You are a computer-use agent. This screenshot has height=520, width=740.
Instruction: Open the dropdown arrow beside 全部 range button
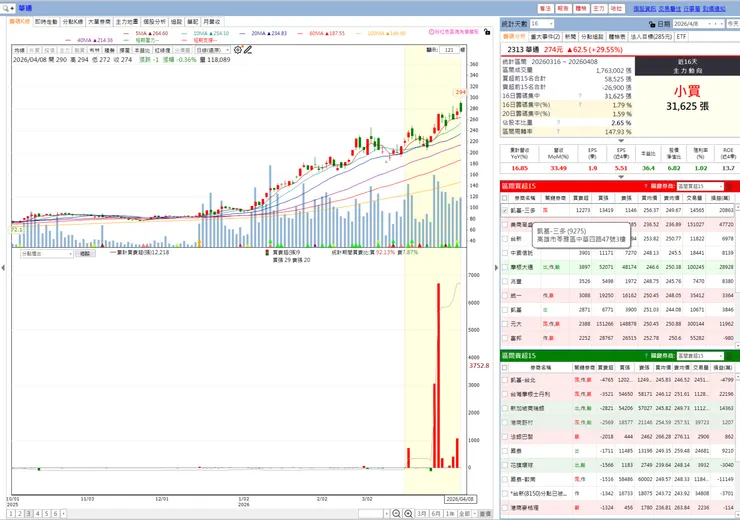pyautogui.click(x=474, y=513)
